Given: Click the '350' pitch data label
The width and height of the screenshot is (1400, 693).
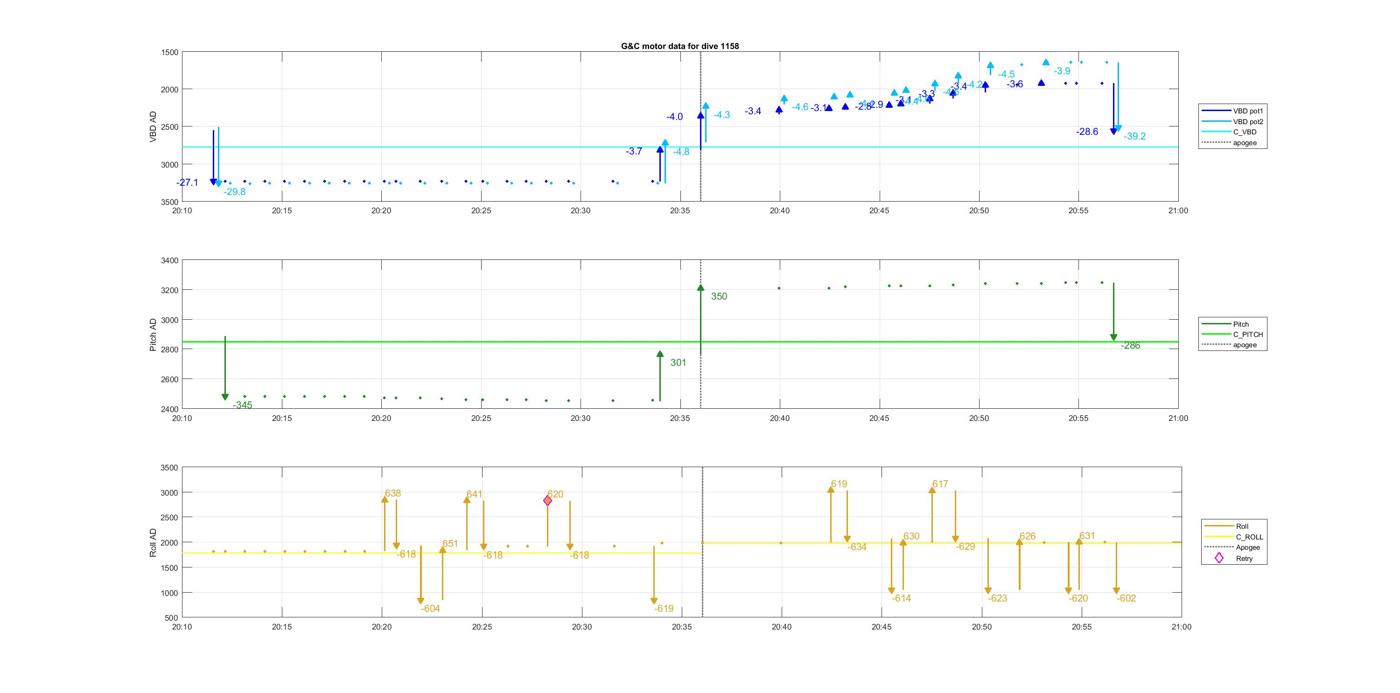Looking at the screenshot, I should [x=719, y=297].
